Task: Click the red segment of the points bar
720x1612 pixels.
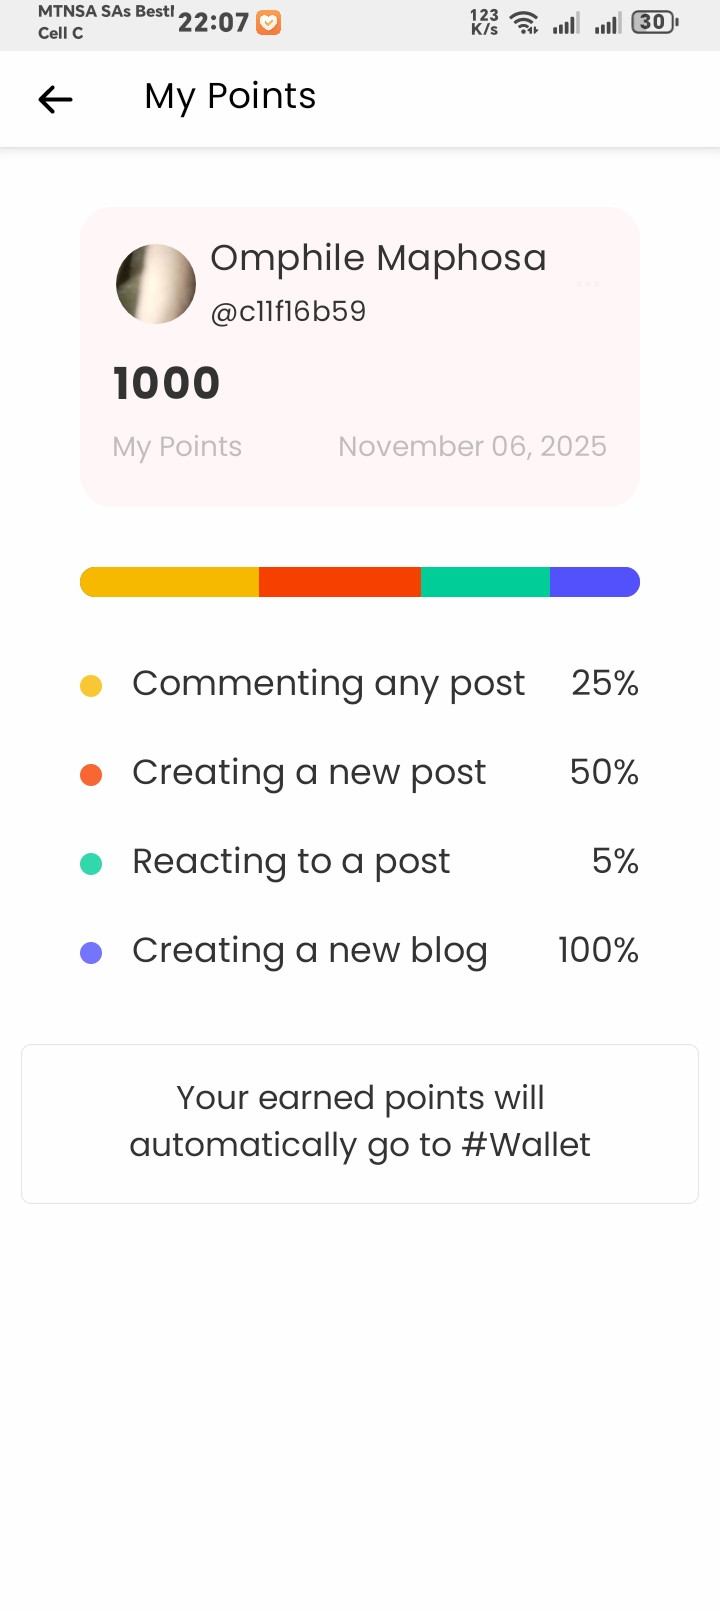Action: (340, 582)
